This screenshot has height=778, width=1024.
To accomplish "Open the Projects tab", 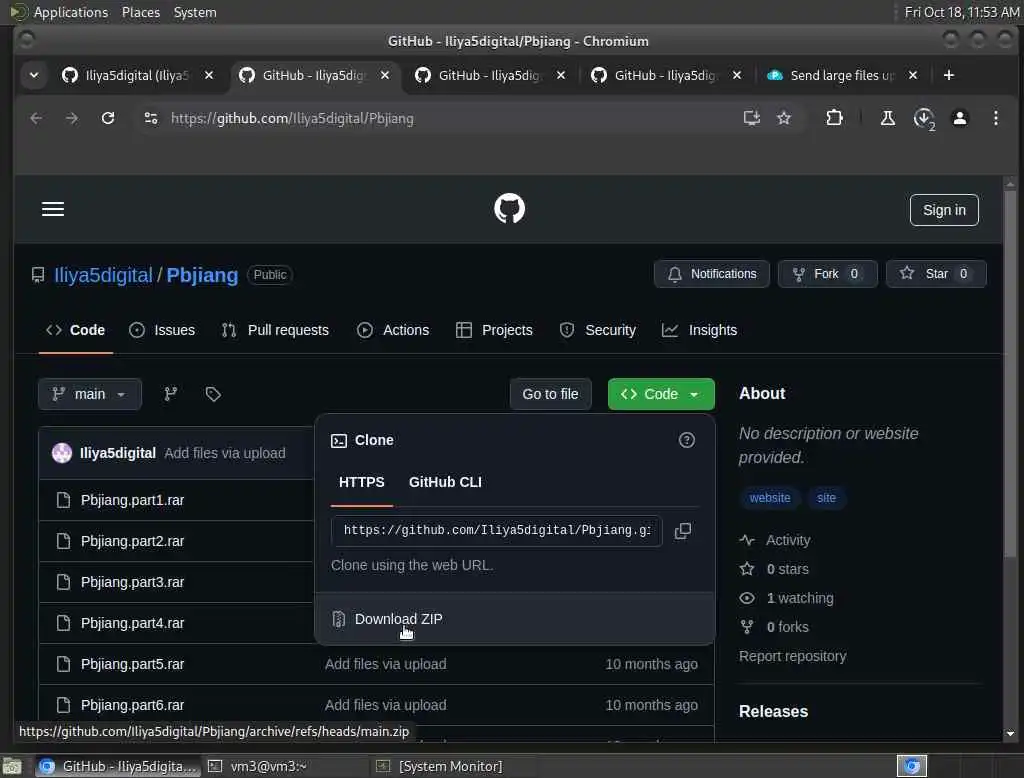I will (x=494, y=331).
